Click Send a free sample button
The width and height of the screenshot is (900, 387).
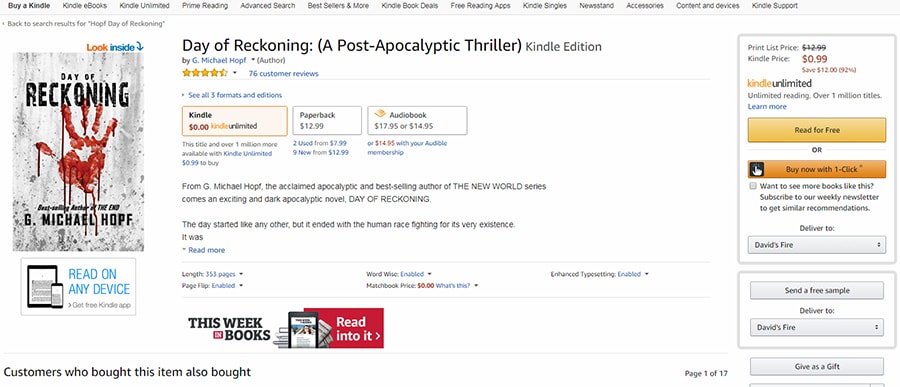(817, 291)
